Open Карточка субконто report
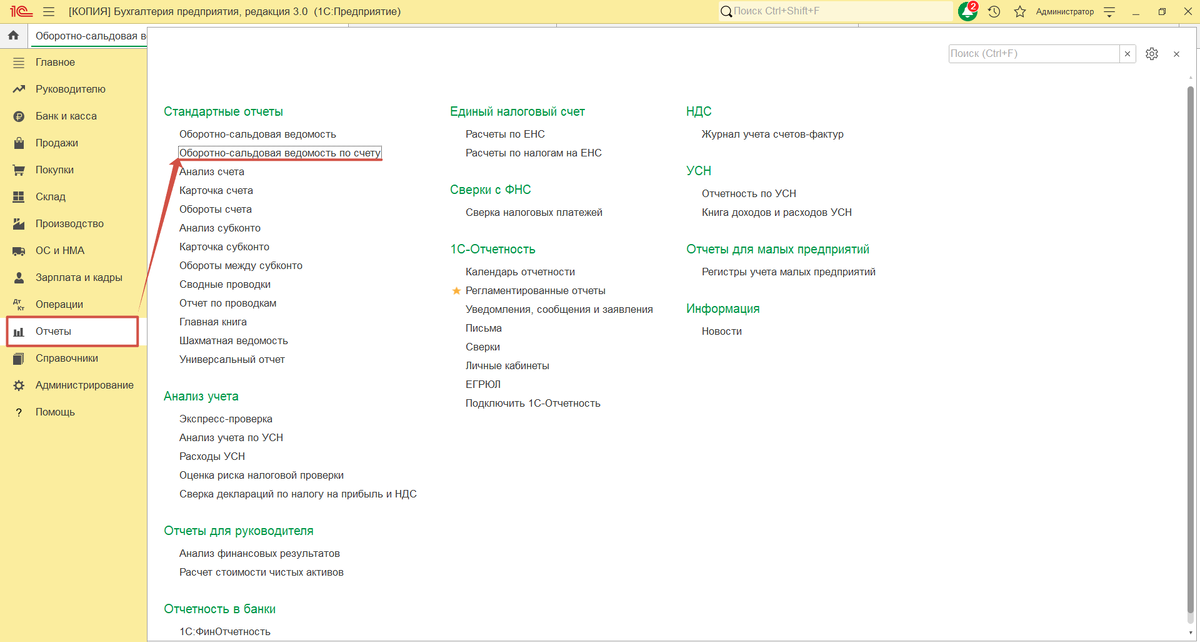This screenshot has height=642, width=1200. [x=224, y=247]
